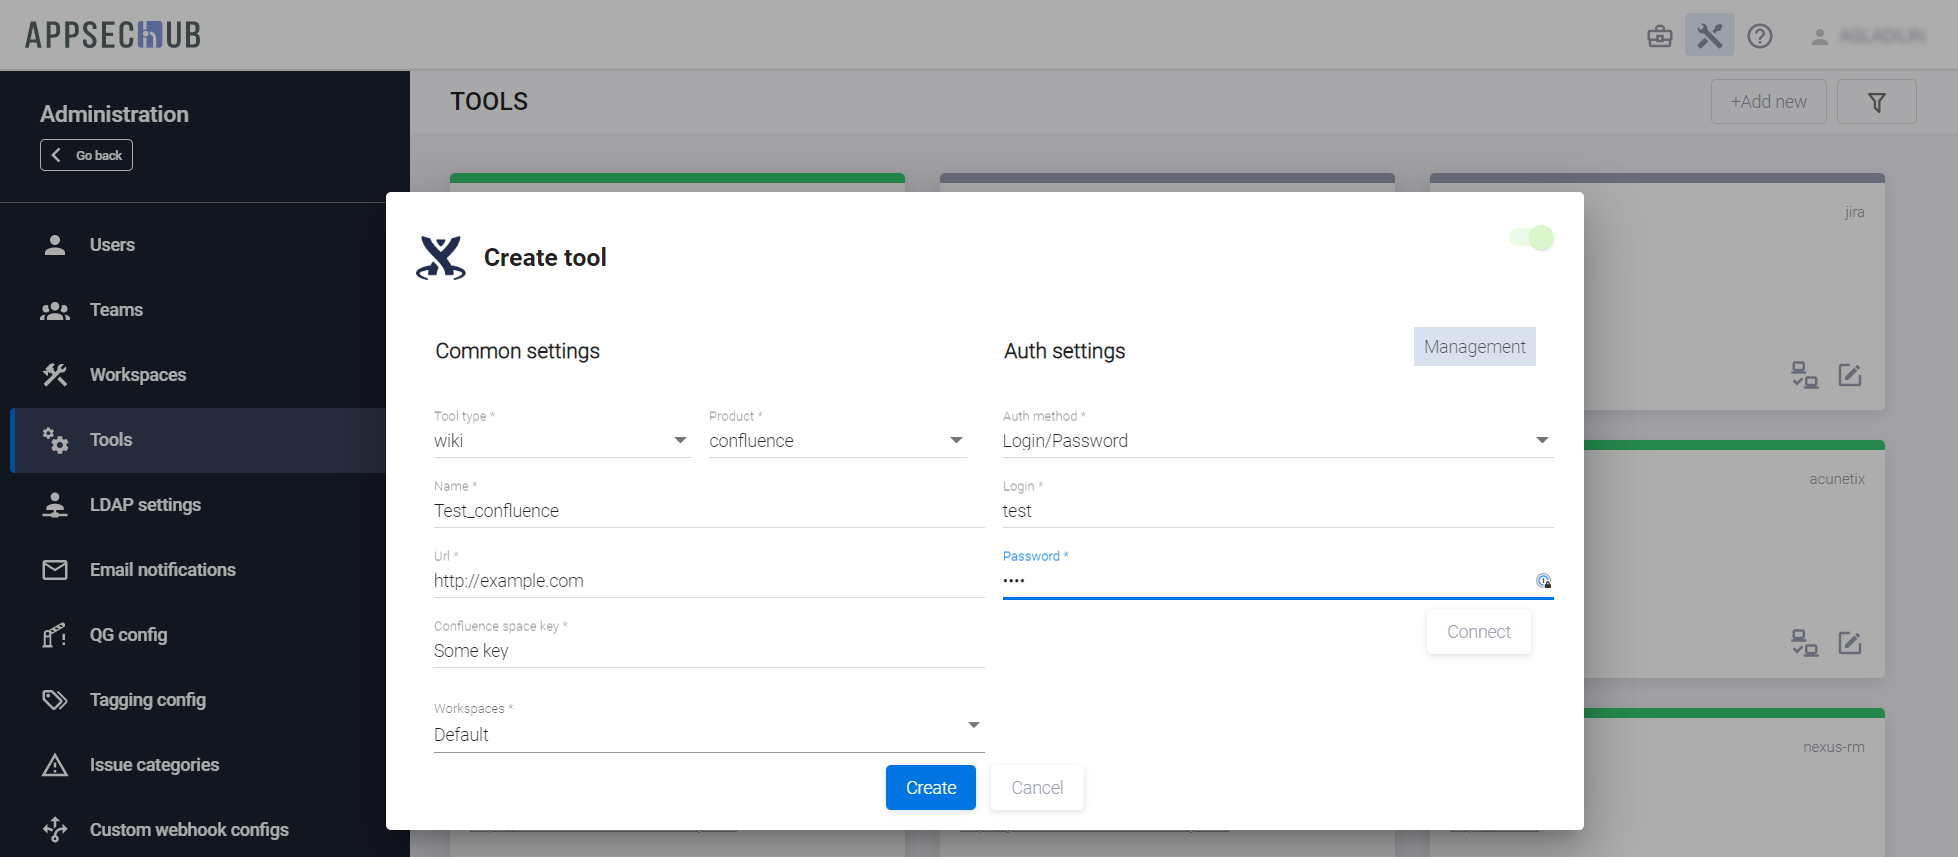The height and width of the screenshot is (857, 1958).
Task: Open the briefcase icon in header
Action: (1660, 36)
